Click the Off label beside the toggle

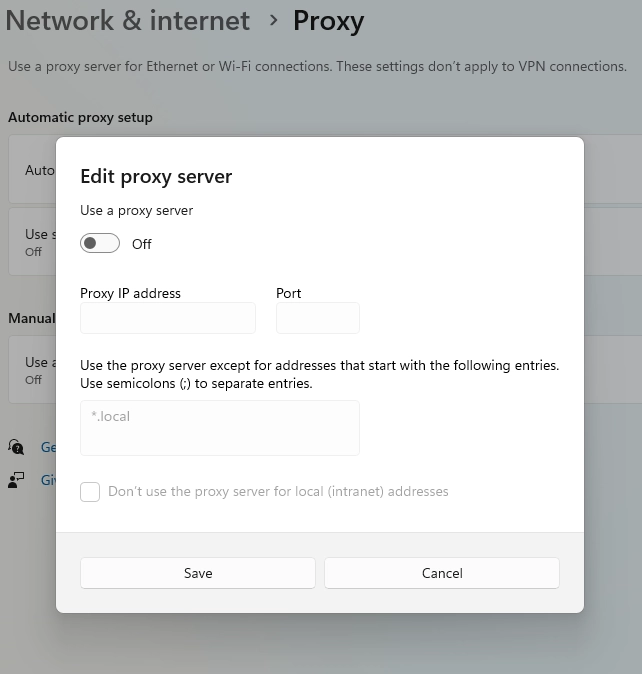[x=142, y=244]
